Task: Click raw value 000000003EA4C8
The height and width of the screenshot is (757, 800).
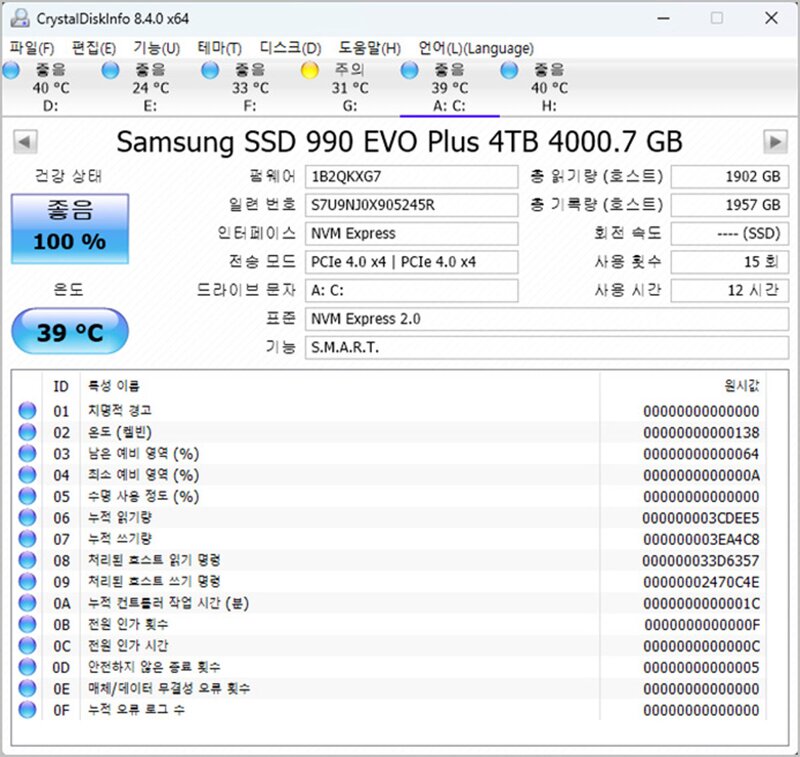Action: (701, 540)
